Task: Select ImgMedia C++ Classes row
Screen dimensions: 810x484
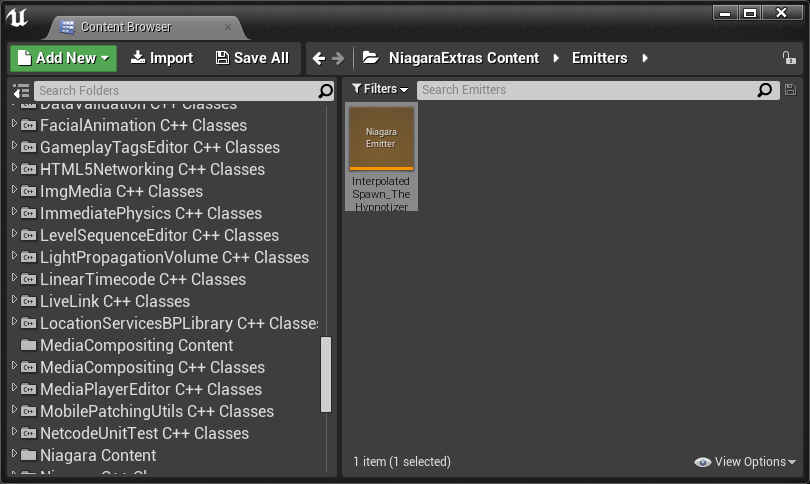Action: pyautogui.click(x=165, y=191)
